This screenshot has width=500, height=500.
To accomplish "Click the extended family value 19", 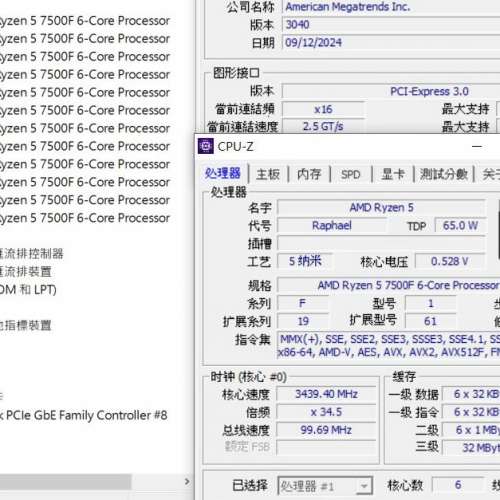I will click(303, 321).
